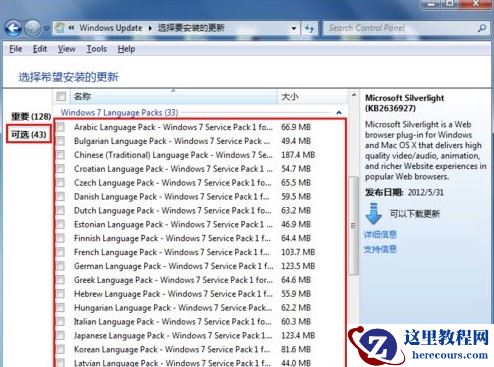Open the 支持信息 link

pyautogui.click(x=380, y=249)
